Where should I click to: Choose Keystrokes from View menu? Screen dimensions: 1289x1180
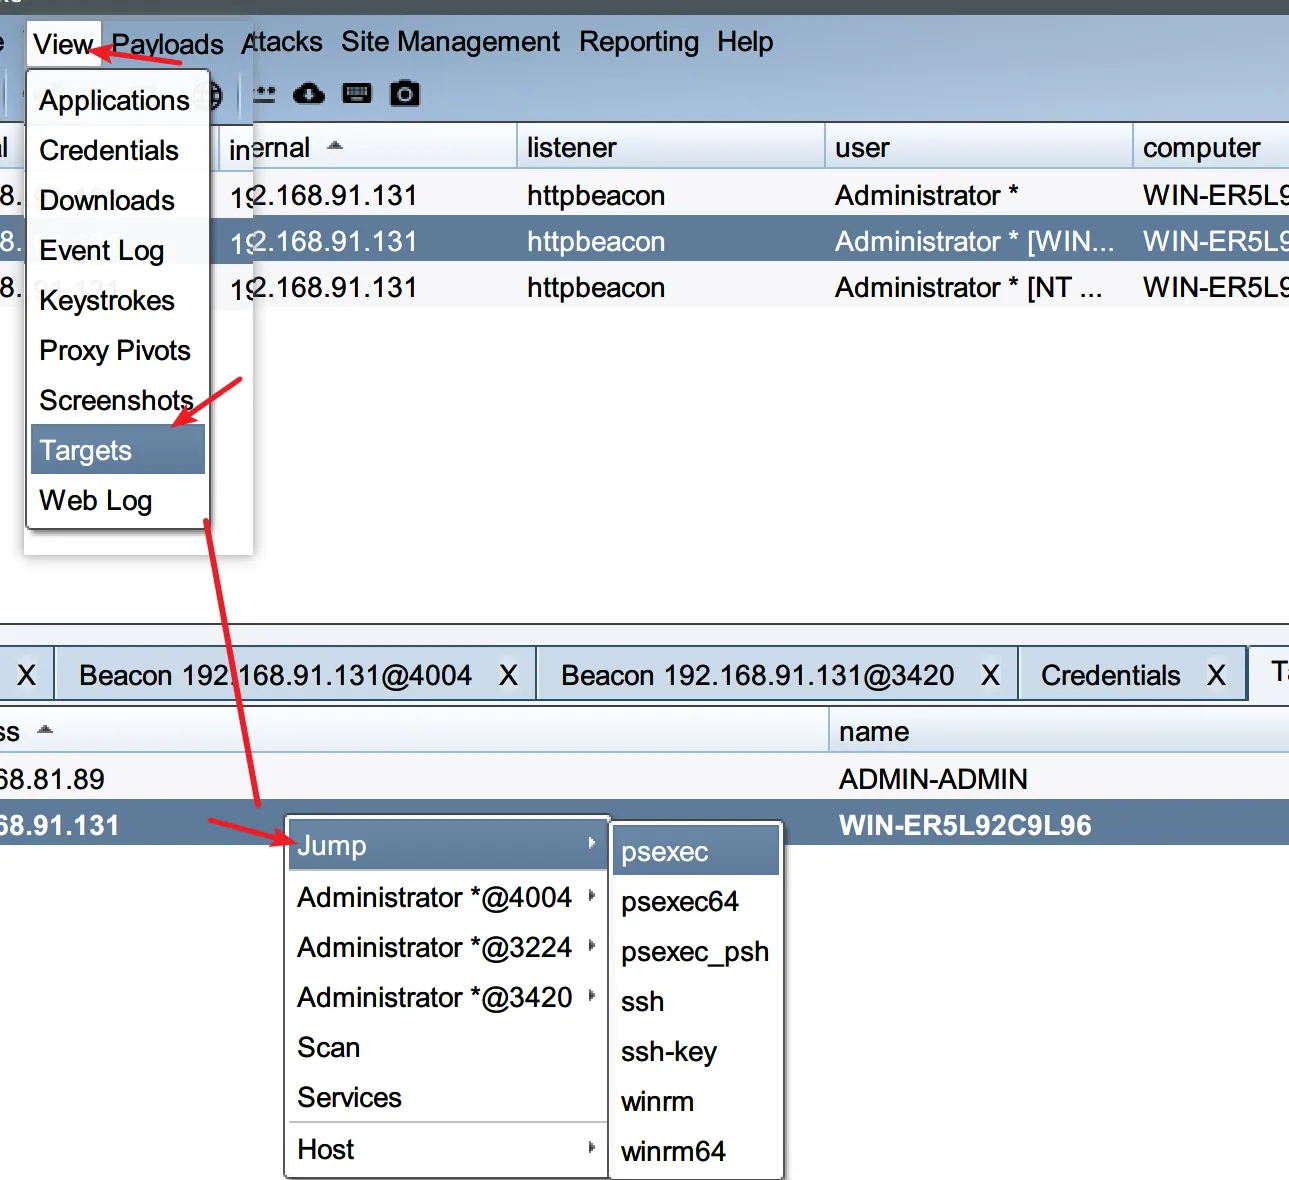pyautogui.click(x=117, y=300)
